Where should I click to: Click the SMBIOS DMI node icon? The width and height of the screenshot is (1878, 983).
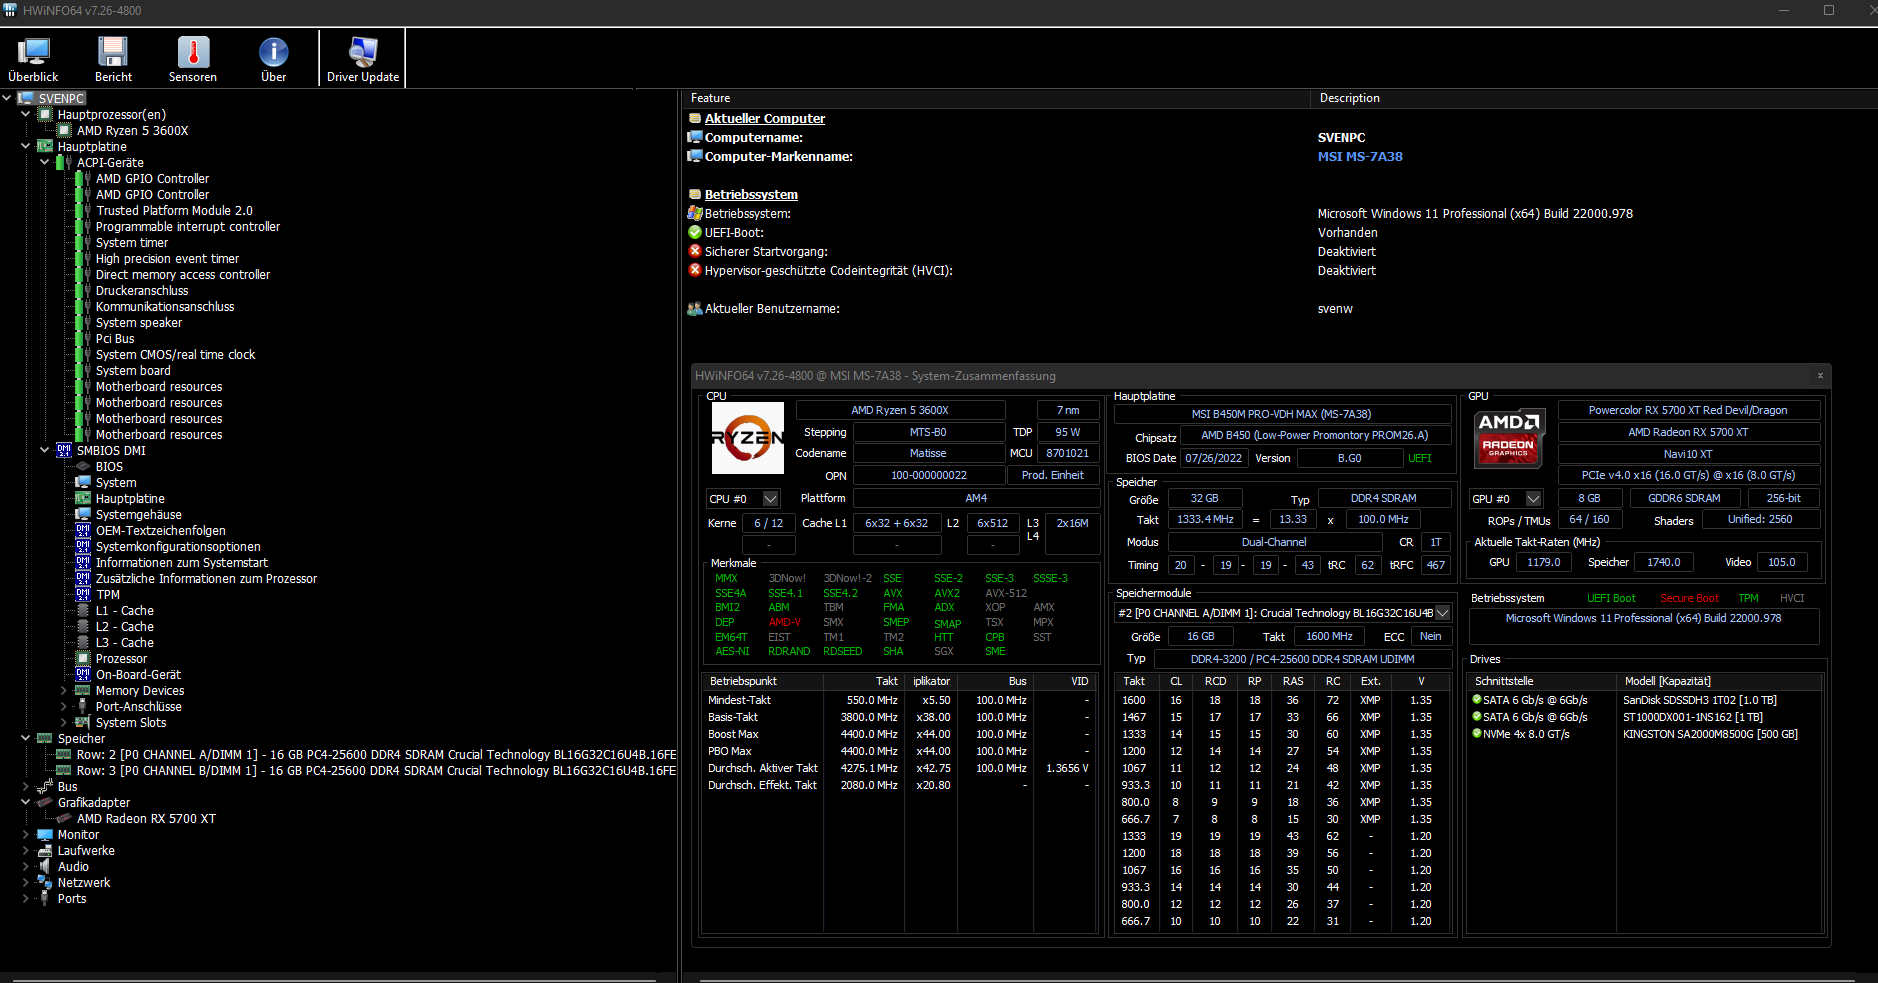pyautogui.click(x=64, y=450)
